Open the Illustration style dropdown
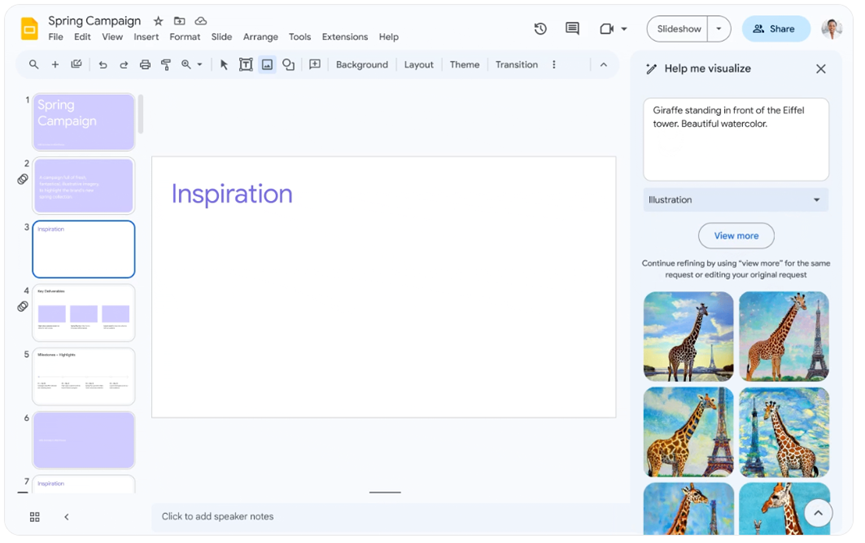The height and width of the screenshot is (543, 865). coord(735,200)
